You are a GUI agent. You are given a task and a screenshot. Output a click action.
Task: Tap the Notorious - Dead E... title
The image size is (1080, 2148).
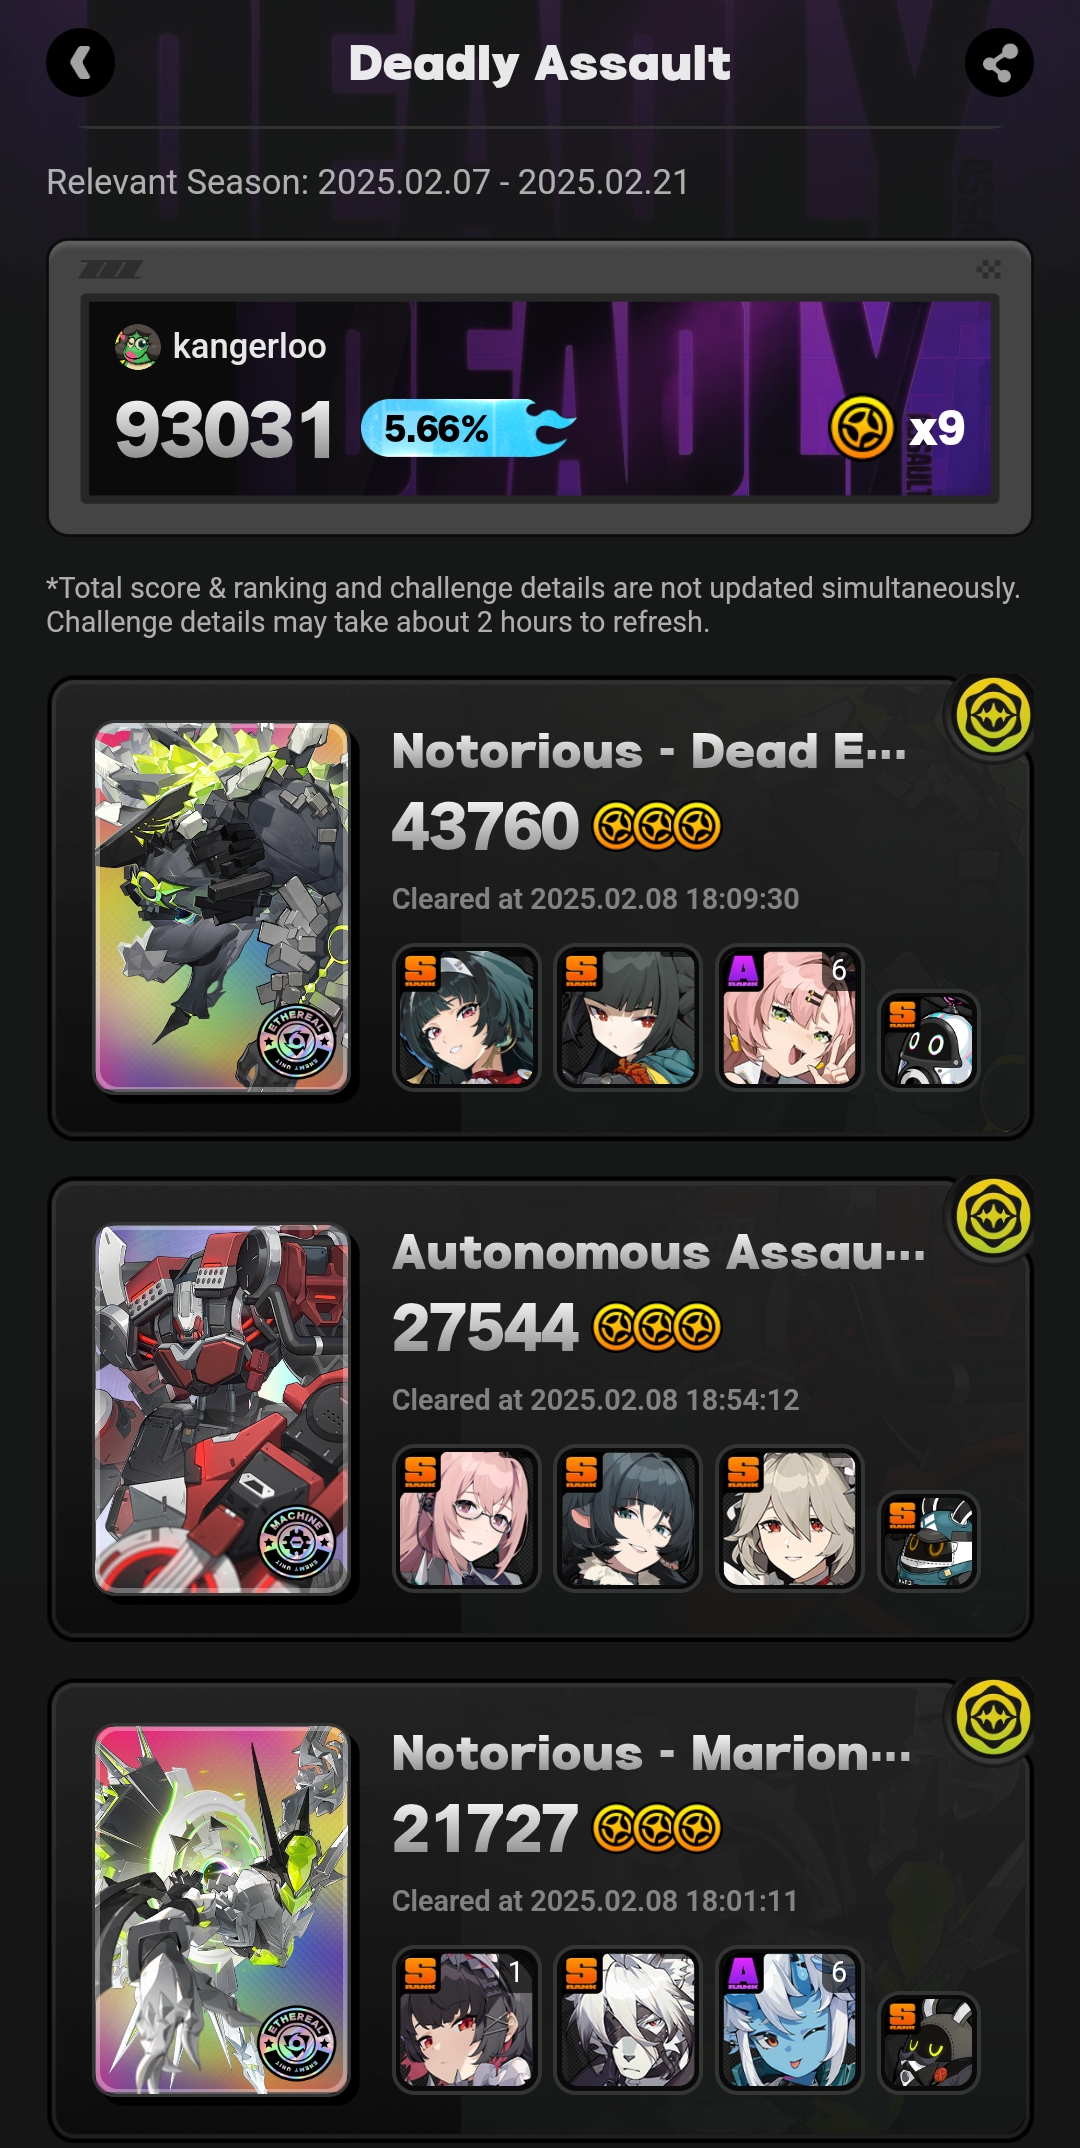[649, 751]
